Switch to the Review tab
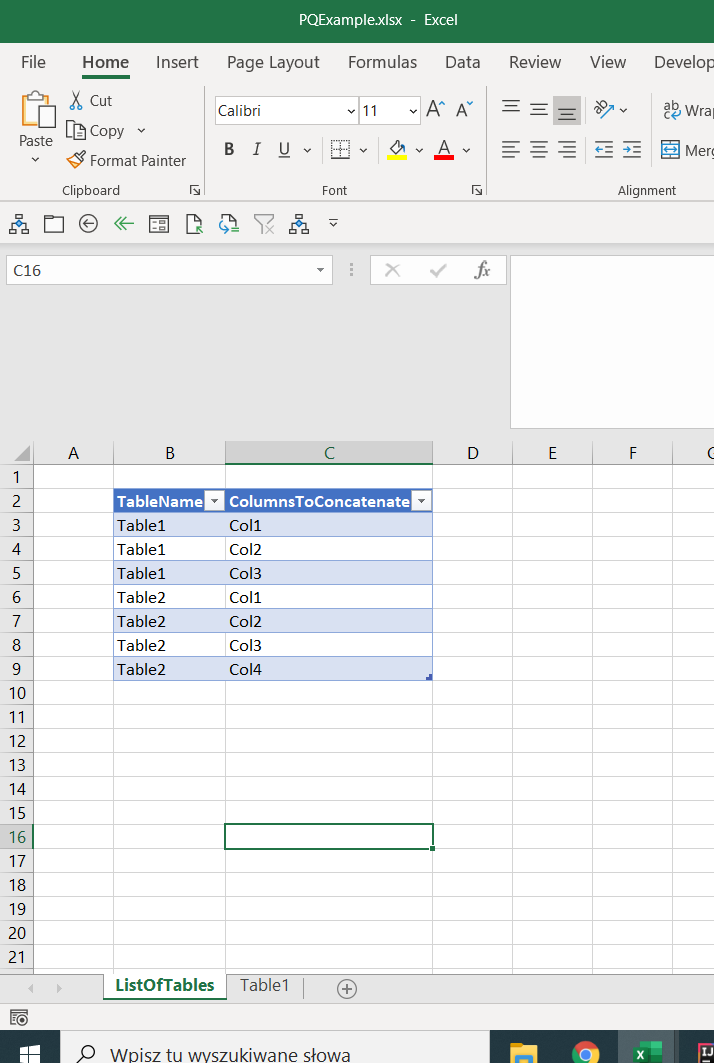714x1063 pixels. tap(535, 62)
